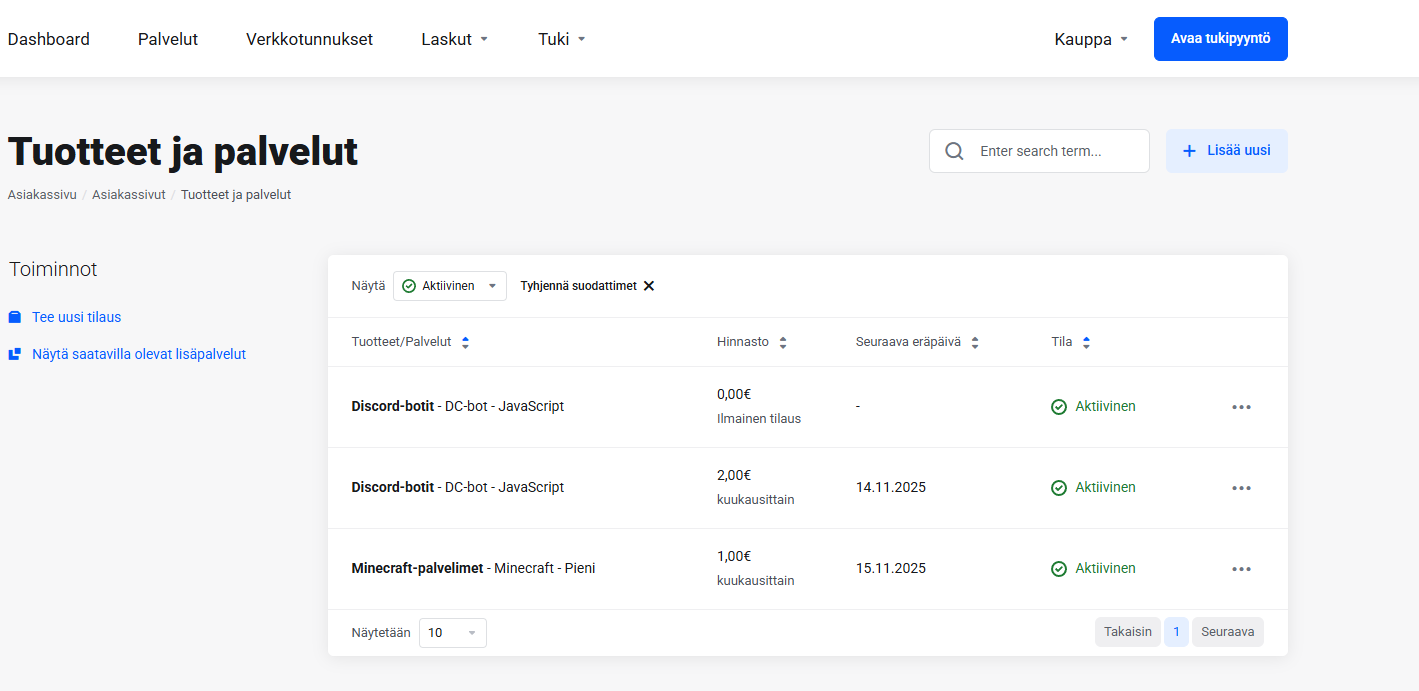The image size is (1419, 691).
Task: Open three-dot menu for 2,00€ Discord-botit row
Action: [x=1241, y=488]
